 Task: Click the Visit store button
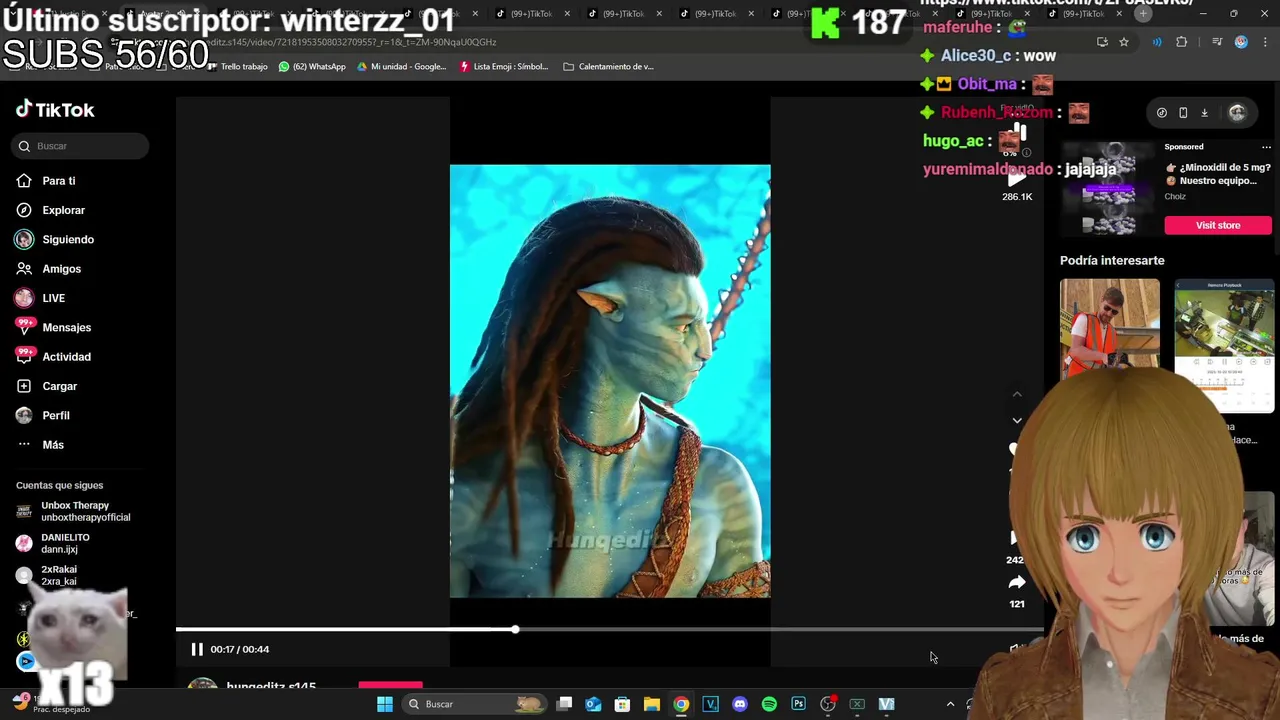pos(1218,225)
